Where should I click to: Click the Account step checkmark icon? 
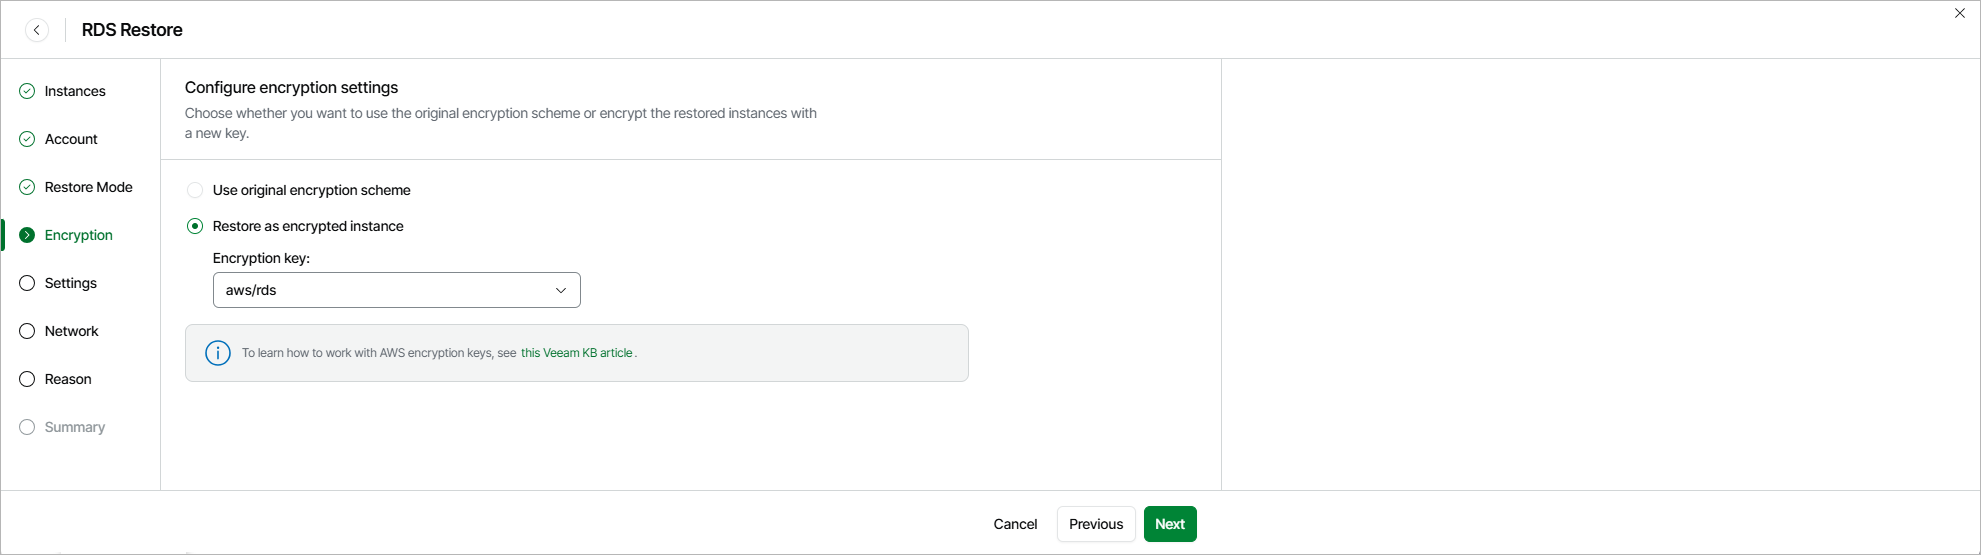[27, 139]
